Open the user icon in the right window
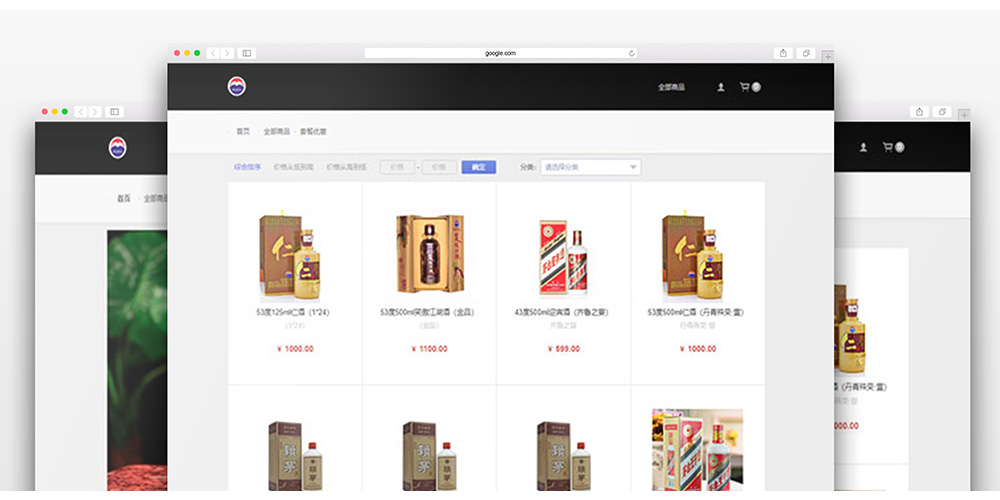This screenshot has height=500, width=1000. point(864,147)
